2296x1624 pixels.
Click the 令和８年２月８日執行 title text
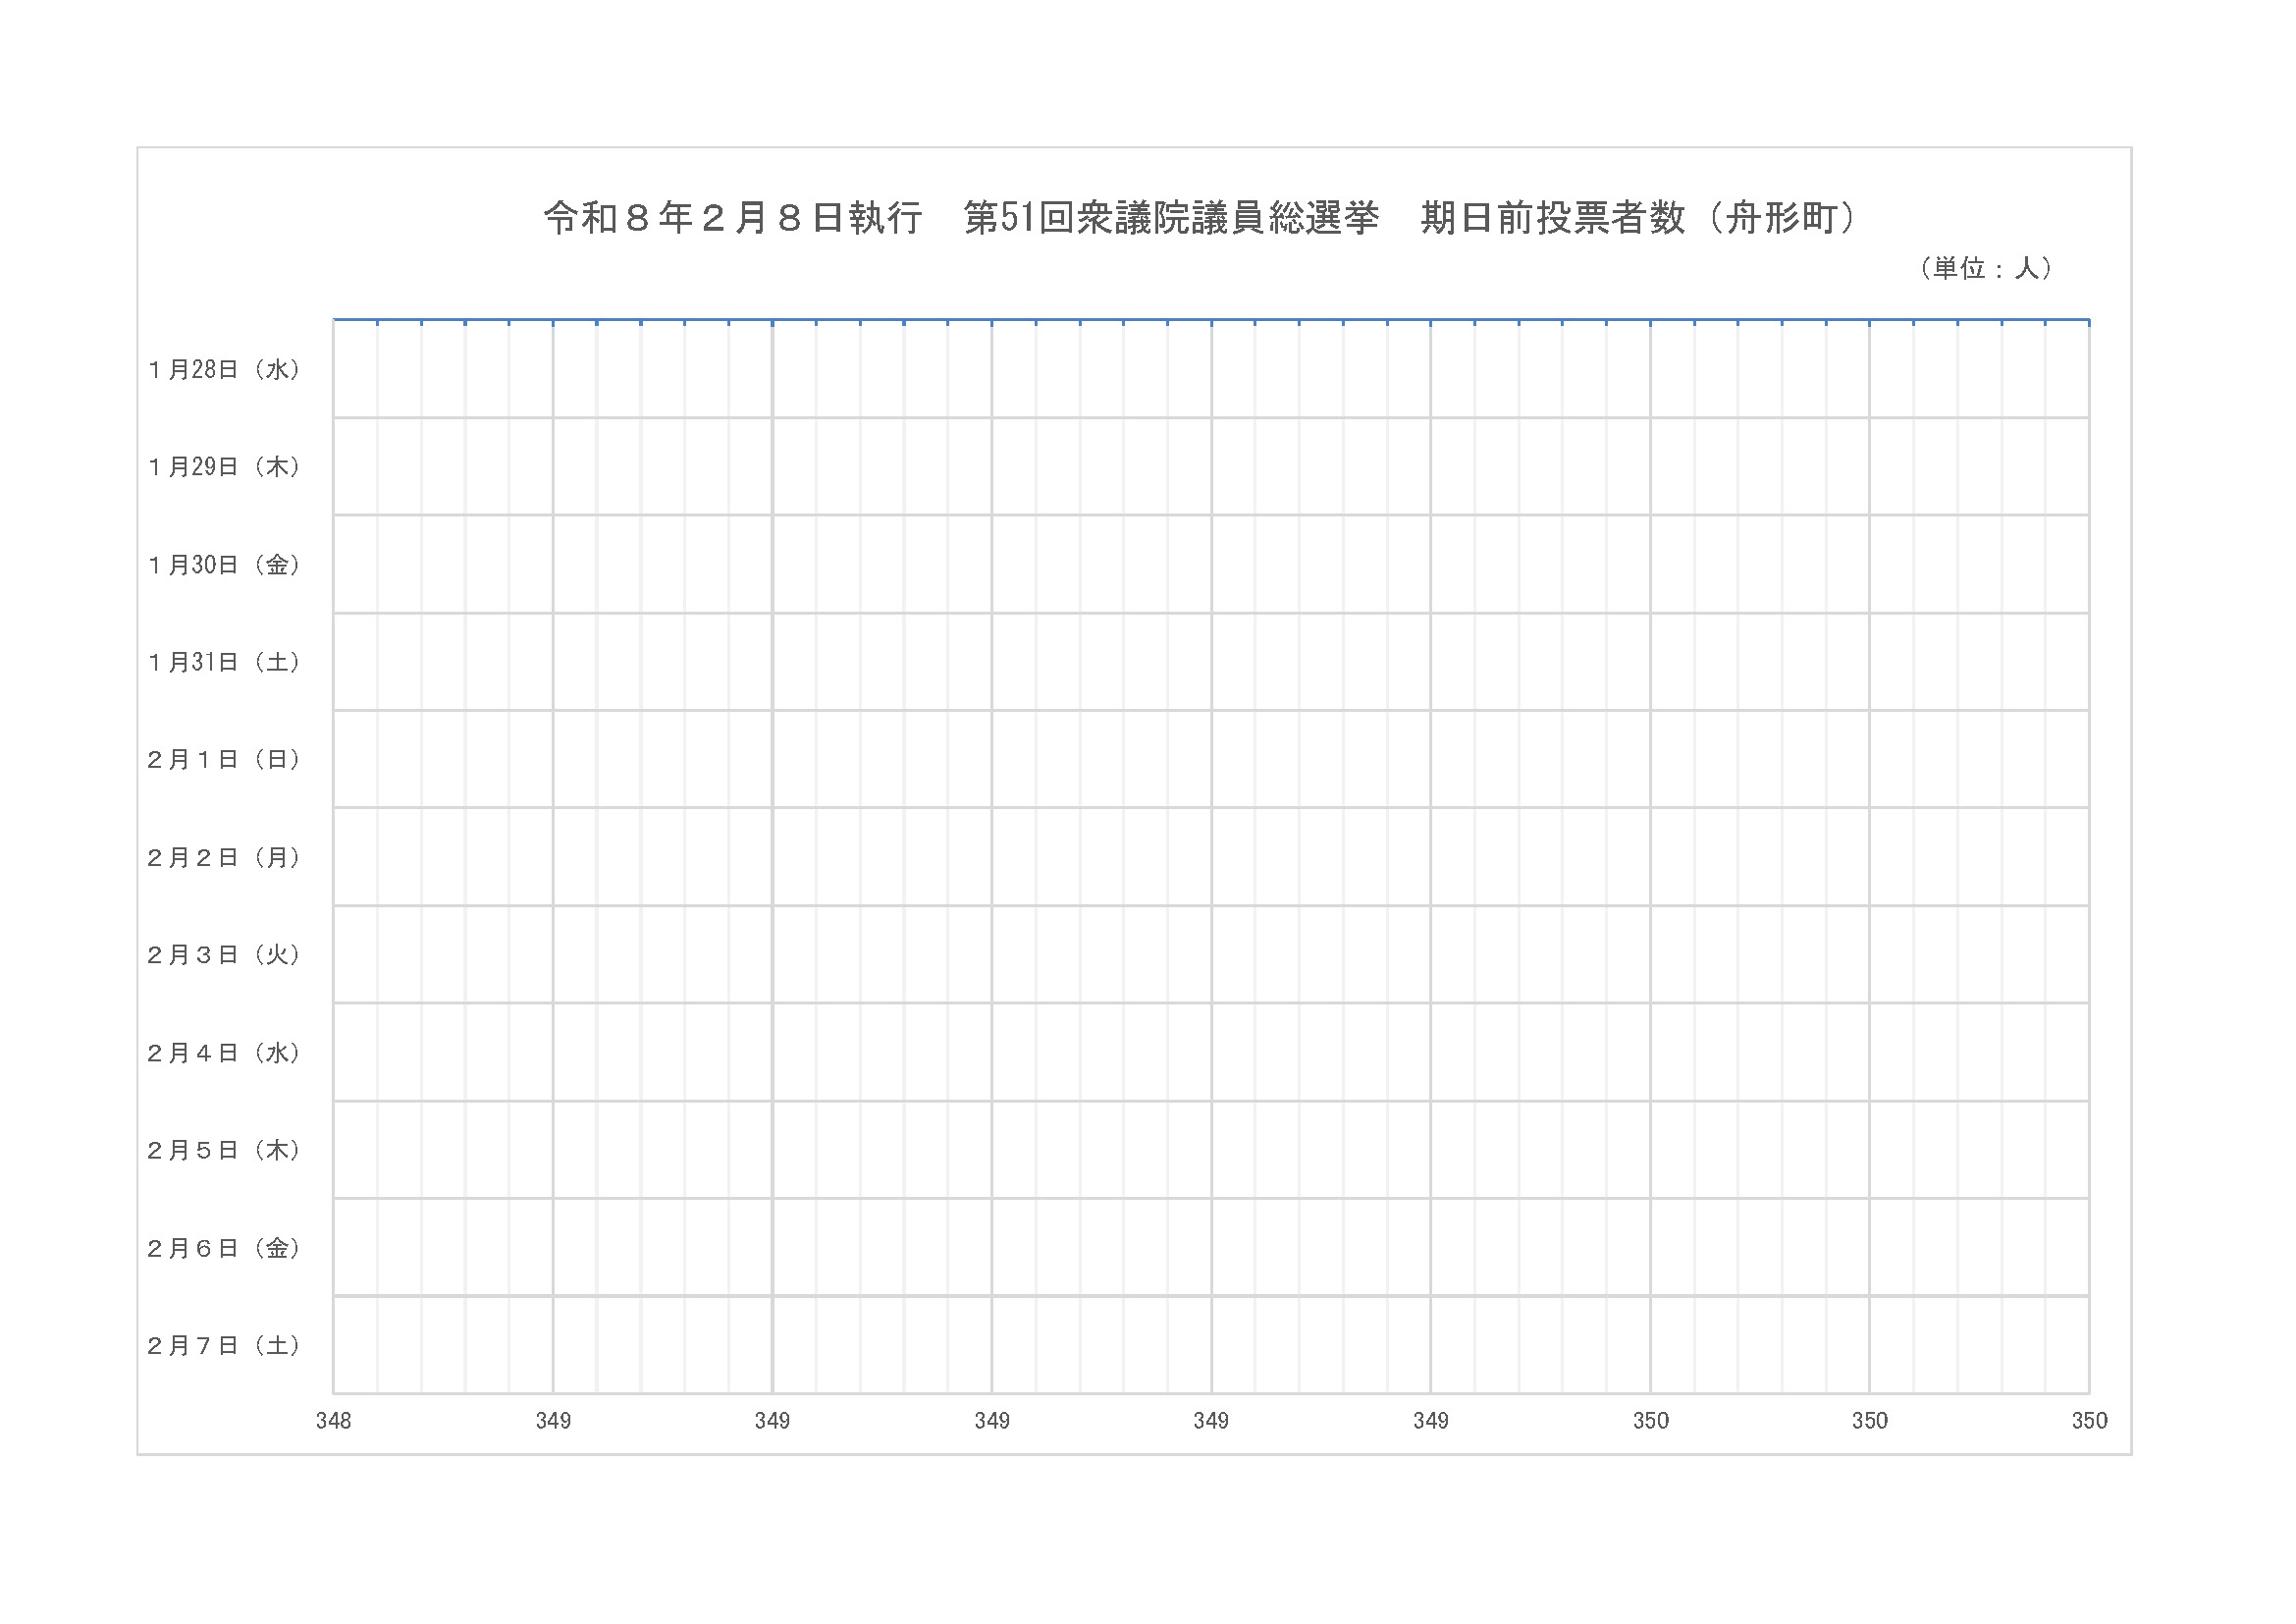click(x=732, y=218)
